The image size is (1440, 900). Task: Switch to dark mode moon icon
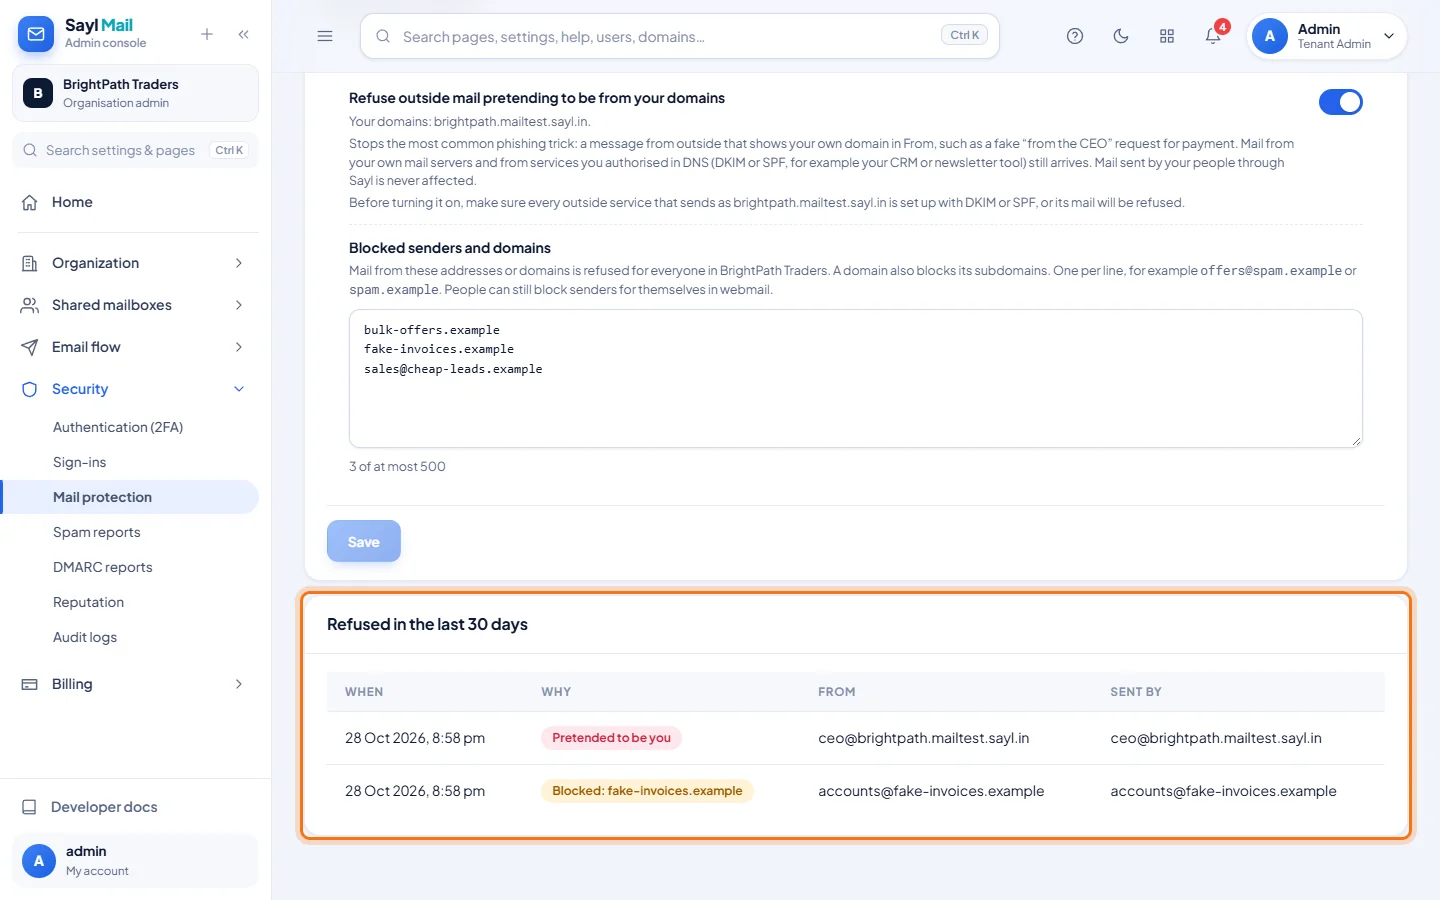(1121, 36)
